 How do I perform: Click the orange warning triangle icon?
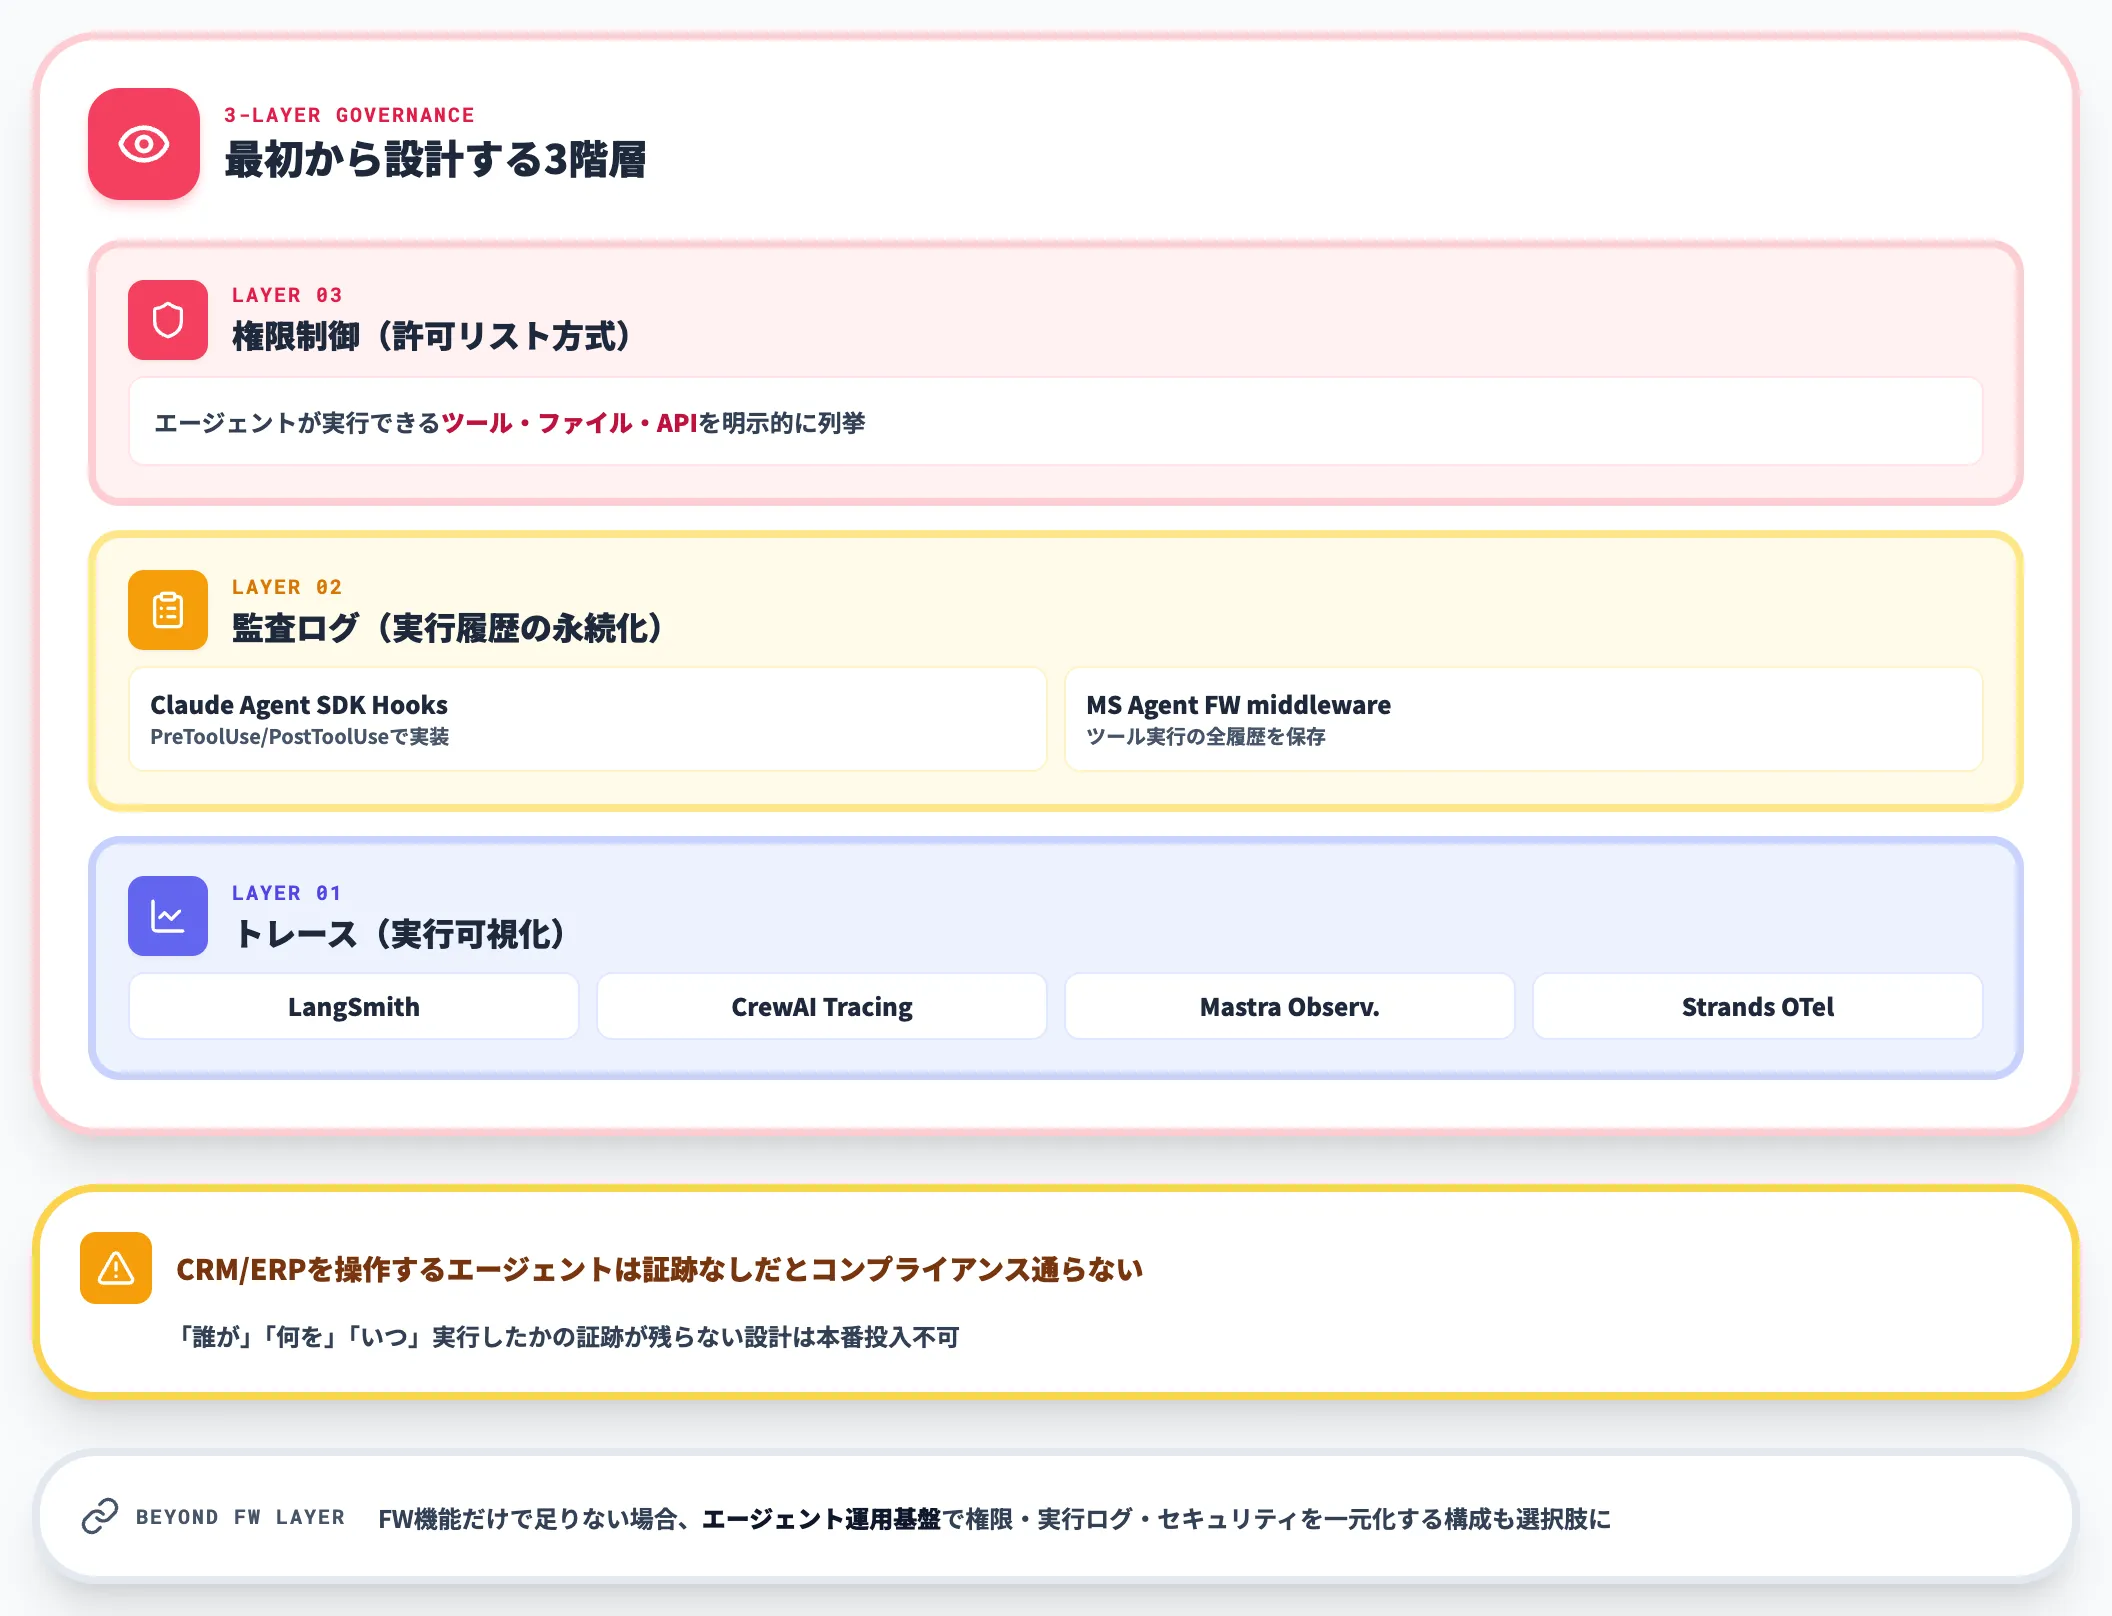point(116,1268)
